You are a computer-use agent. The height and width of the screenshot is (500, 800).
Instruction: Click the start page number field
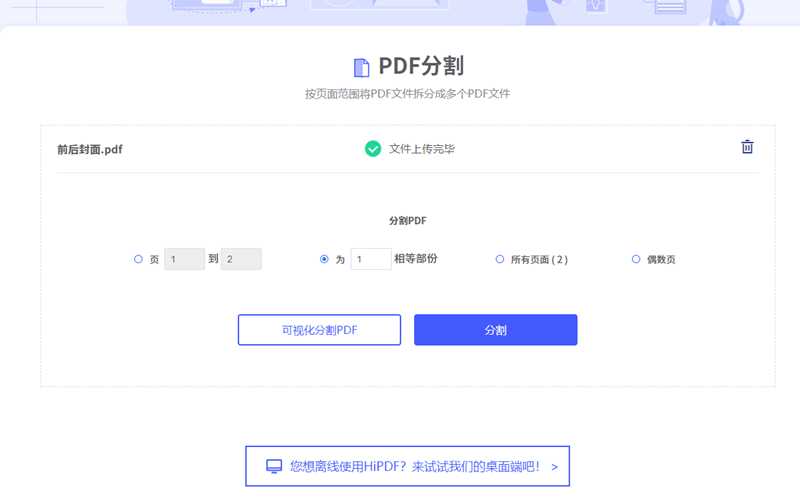[184, 259]
